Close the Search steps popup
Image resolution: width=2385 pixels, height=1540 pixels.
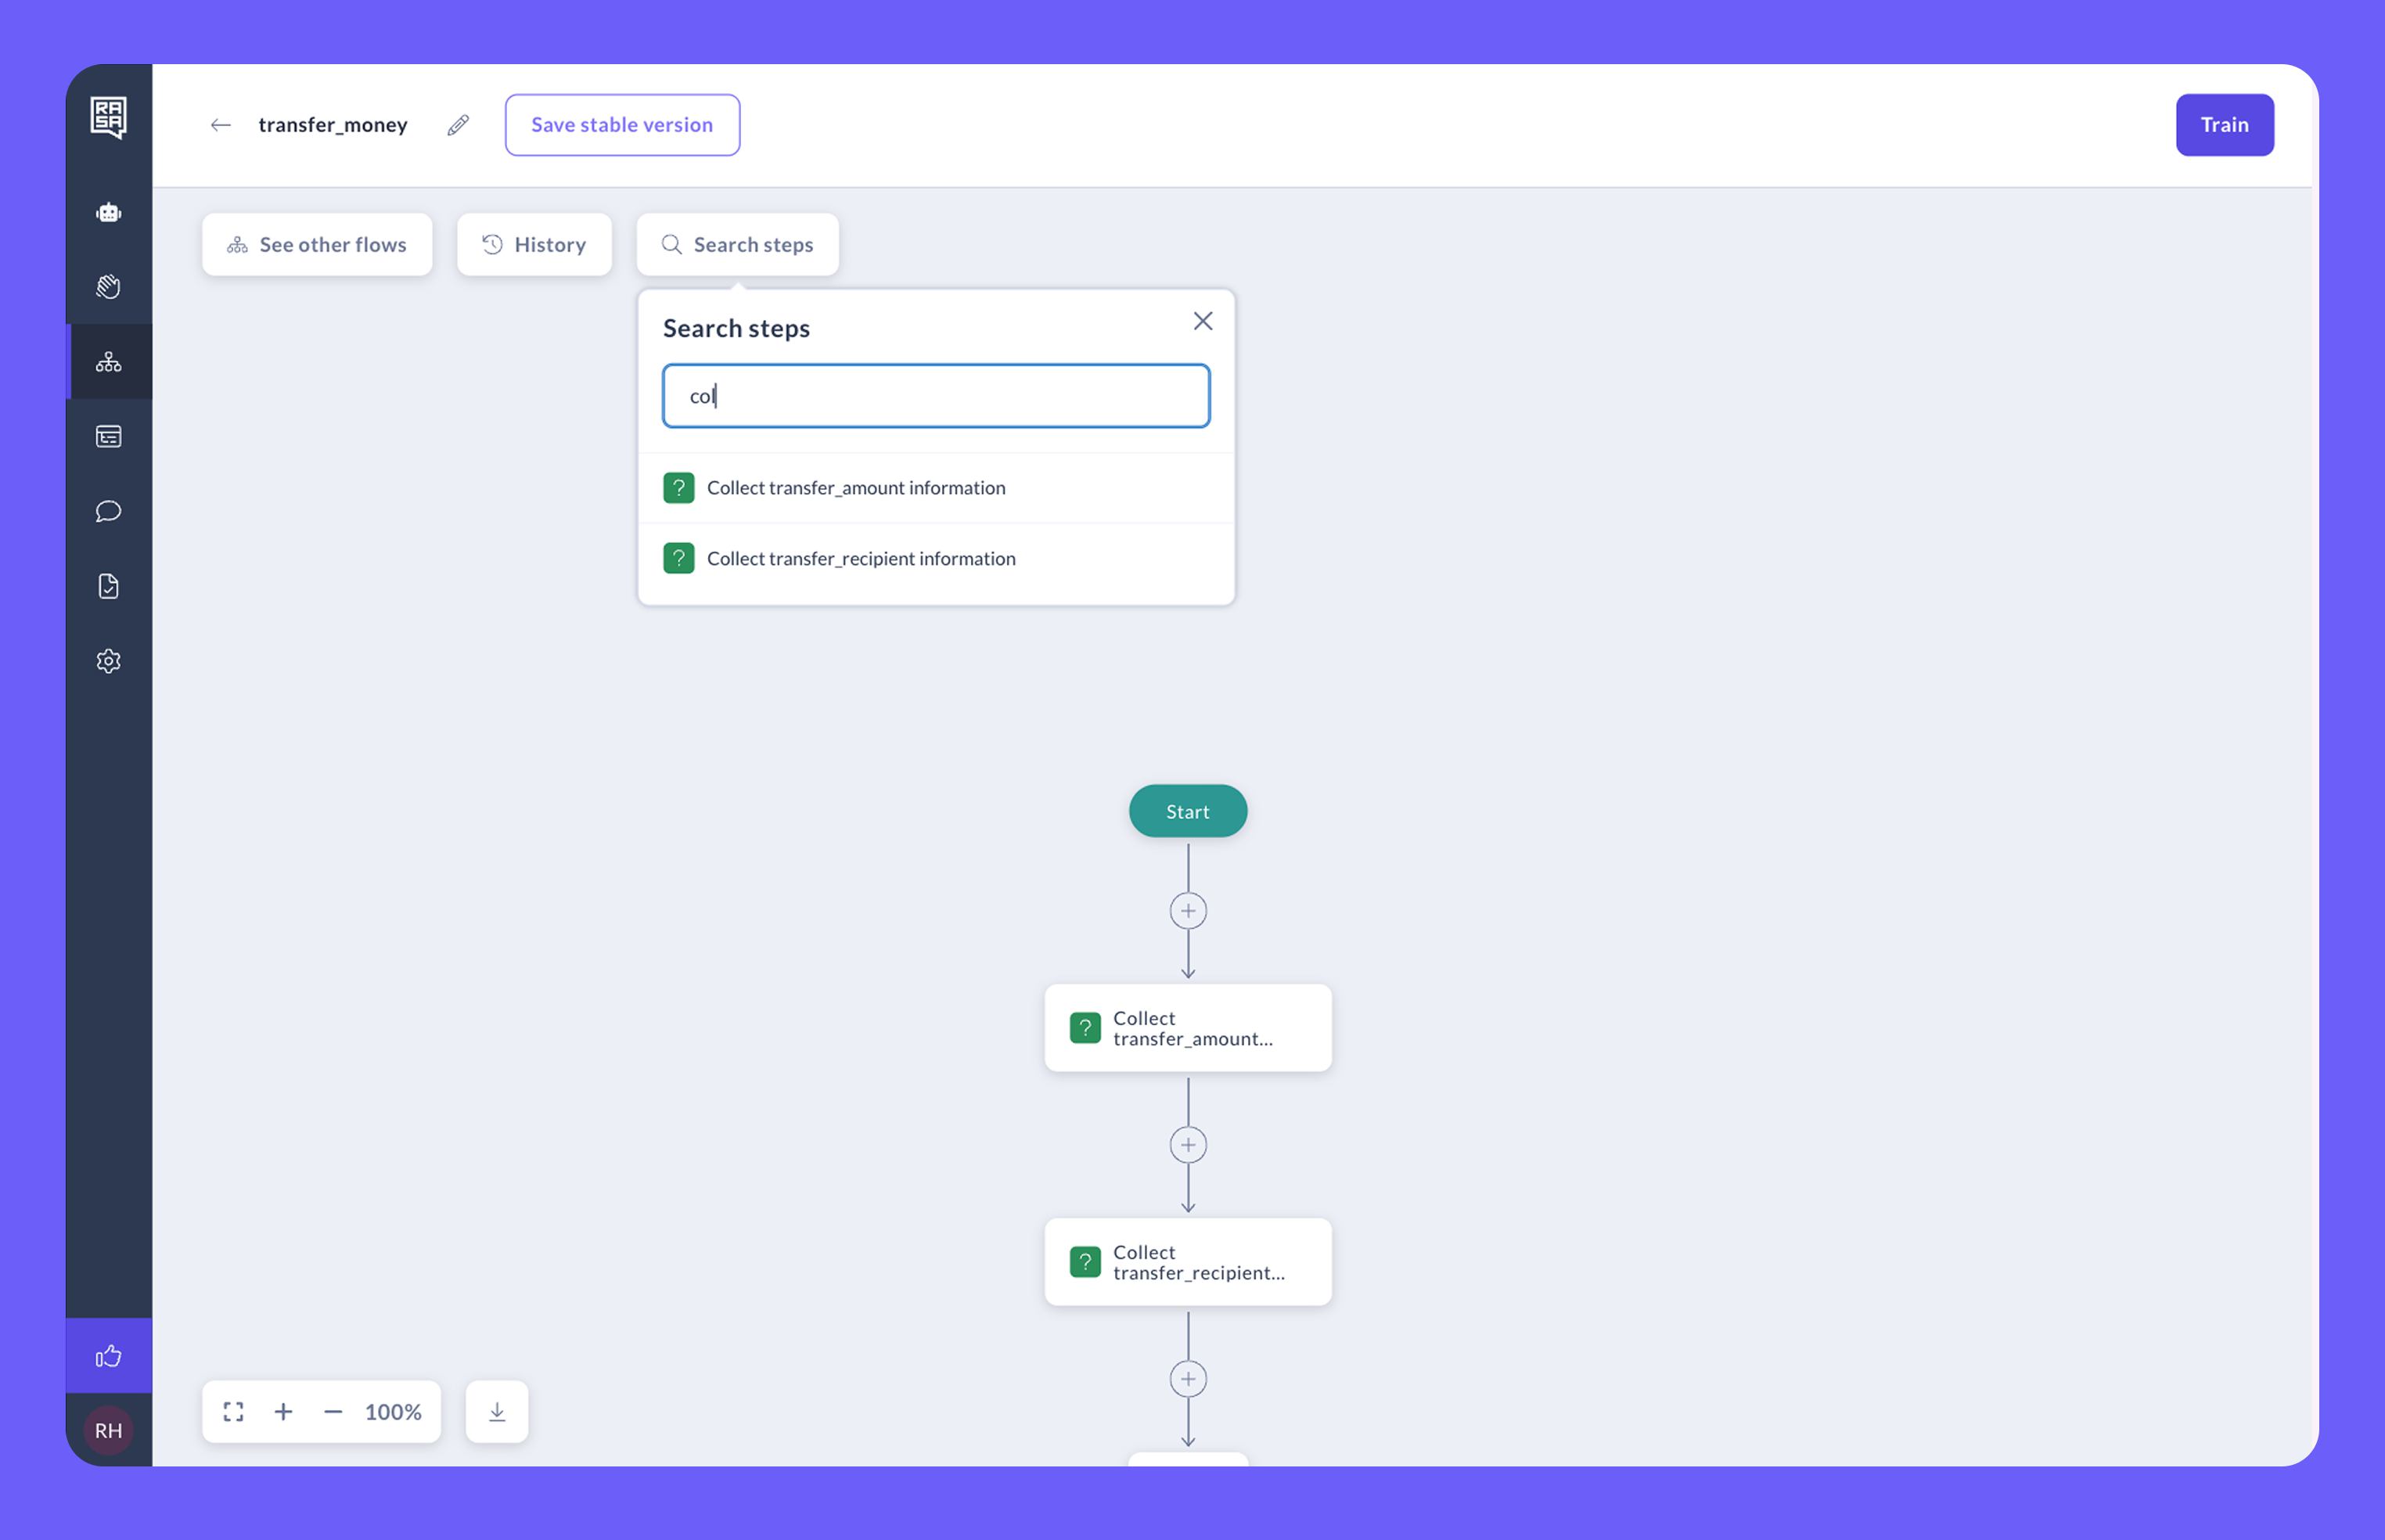click(1202, 321)
